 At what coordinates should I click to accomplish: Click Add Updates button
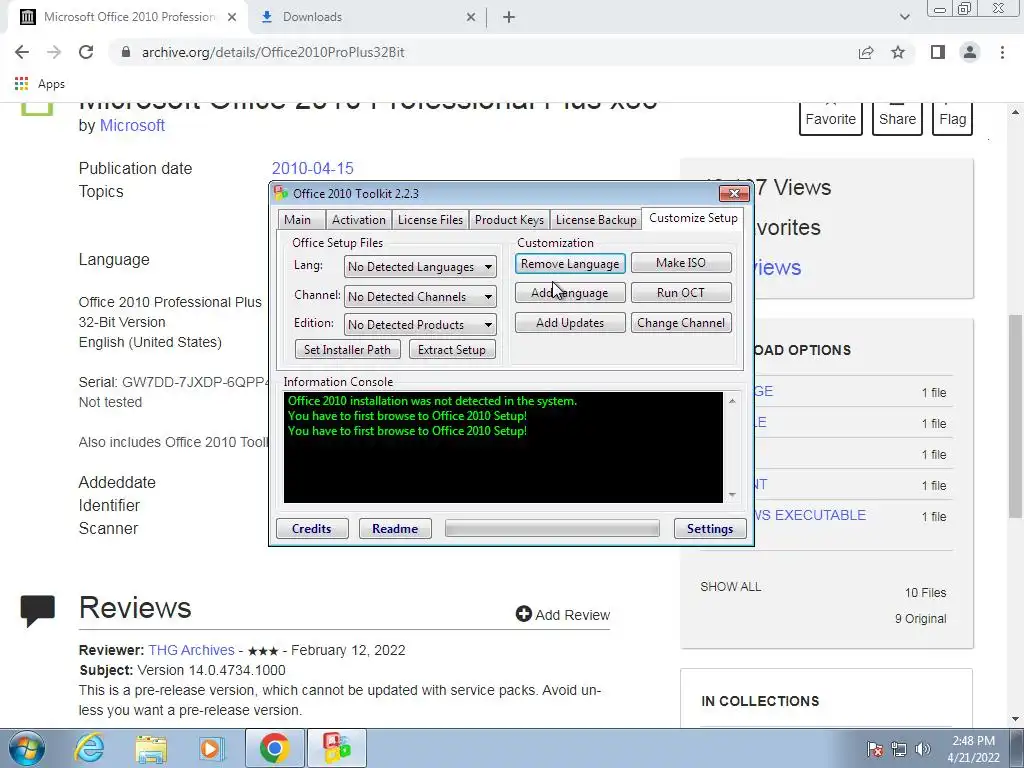tap(570, 323)
